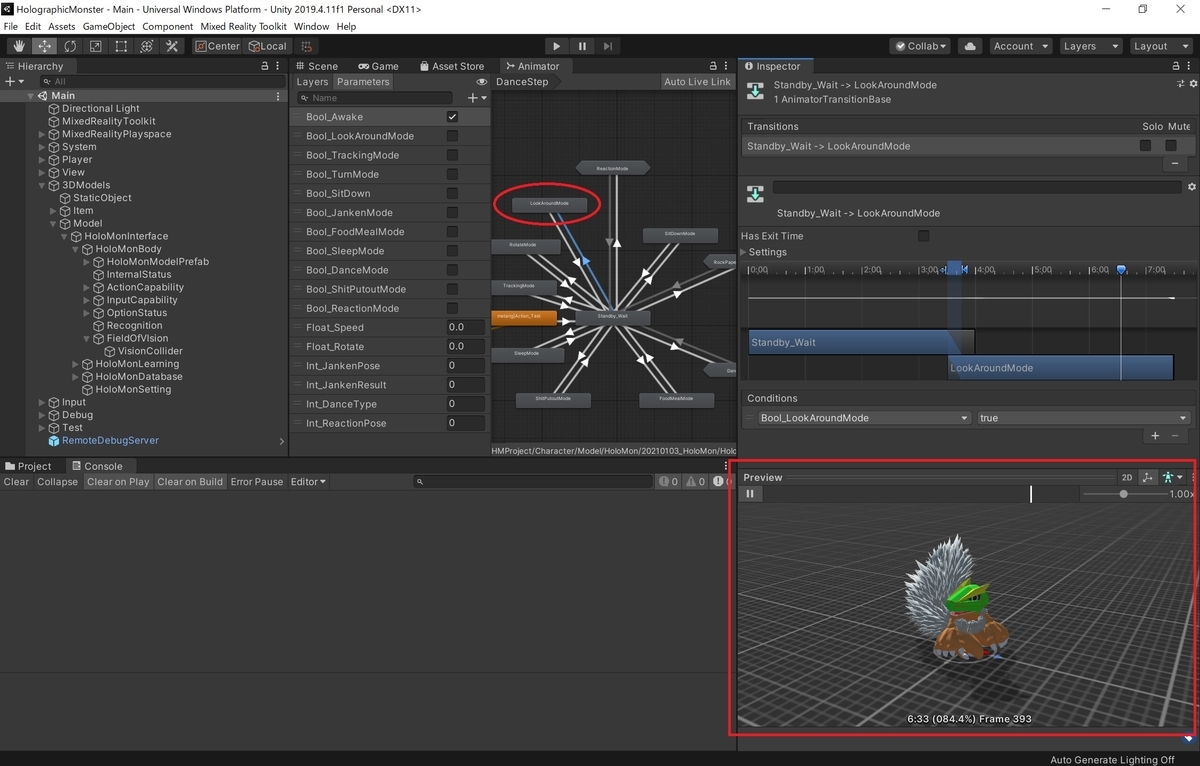Open the Console Editor dropdown
Screen dimensions: 1200x766
pyautogui.click(x=308, y=482)
